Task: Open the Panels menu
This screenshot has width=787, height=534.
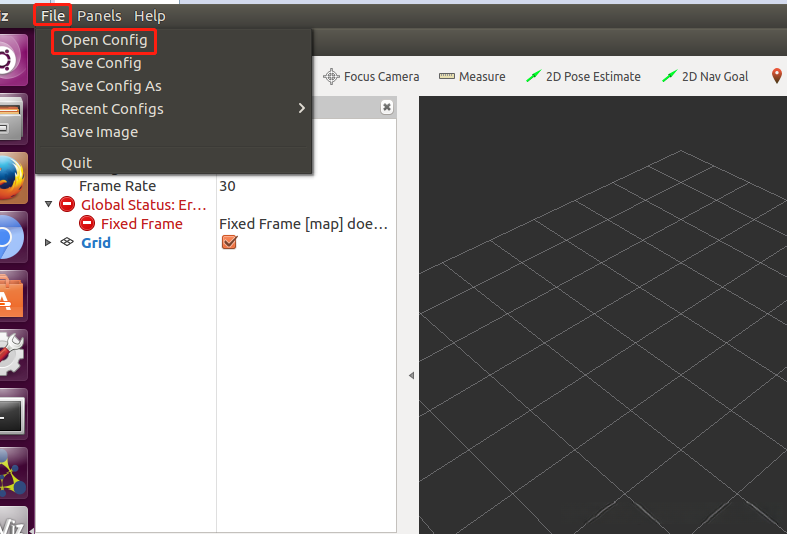Action: point(99,16)
